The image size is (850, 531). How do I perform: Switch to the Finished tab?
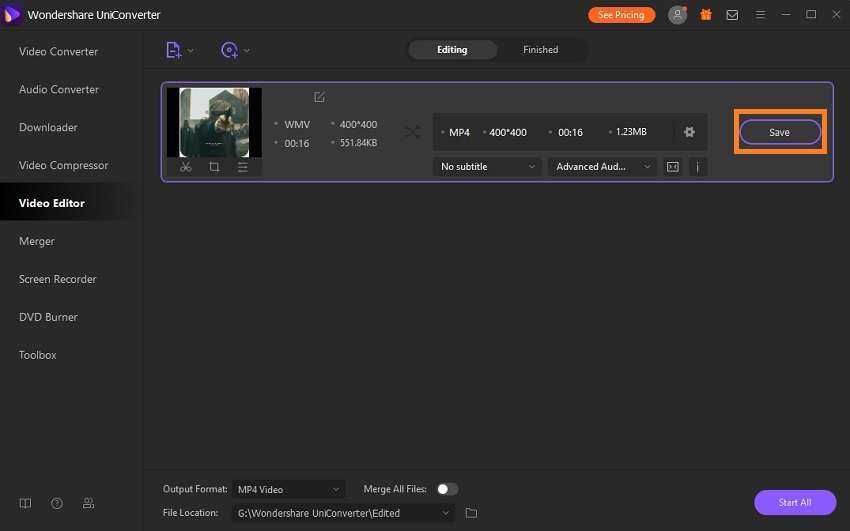pyautogui.click(x=540, y=50)
